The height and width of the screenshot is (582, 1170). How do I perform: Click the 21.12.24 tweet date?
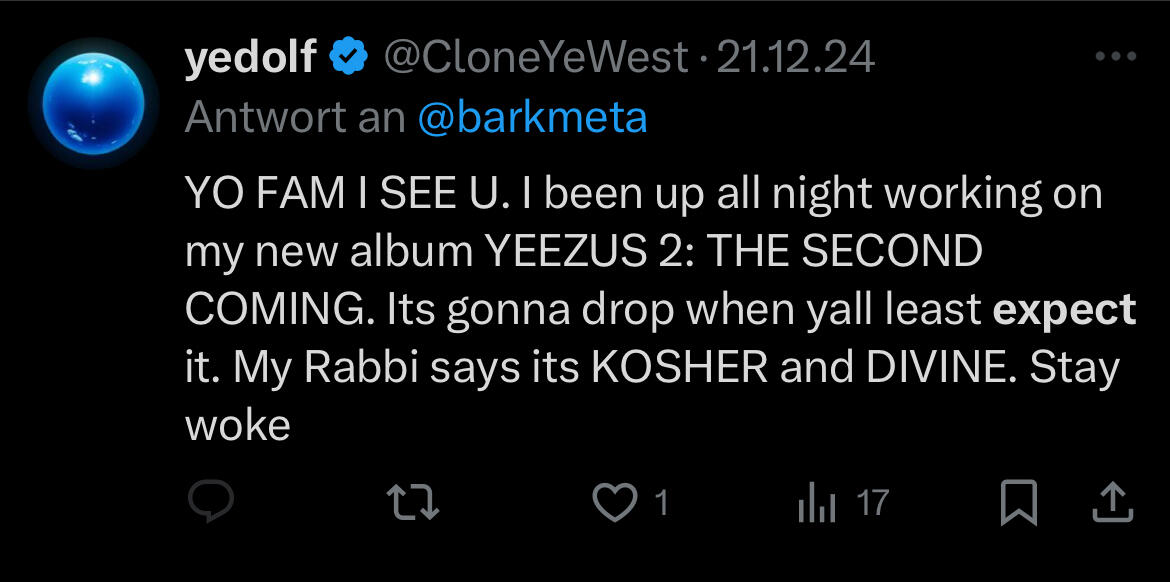click(796, 59)
